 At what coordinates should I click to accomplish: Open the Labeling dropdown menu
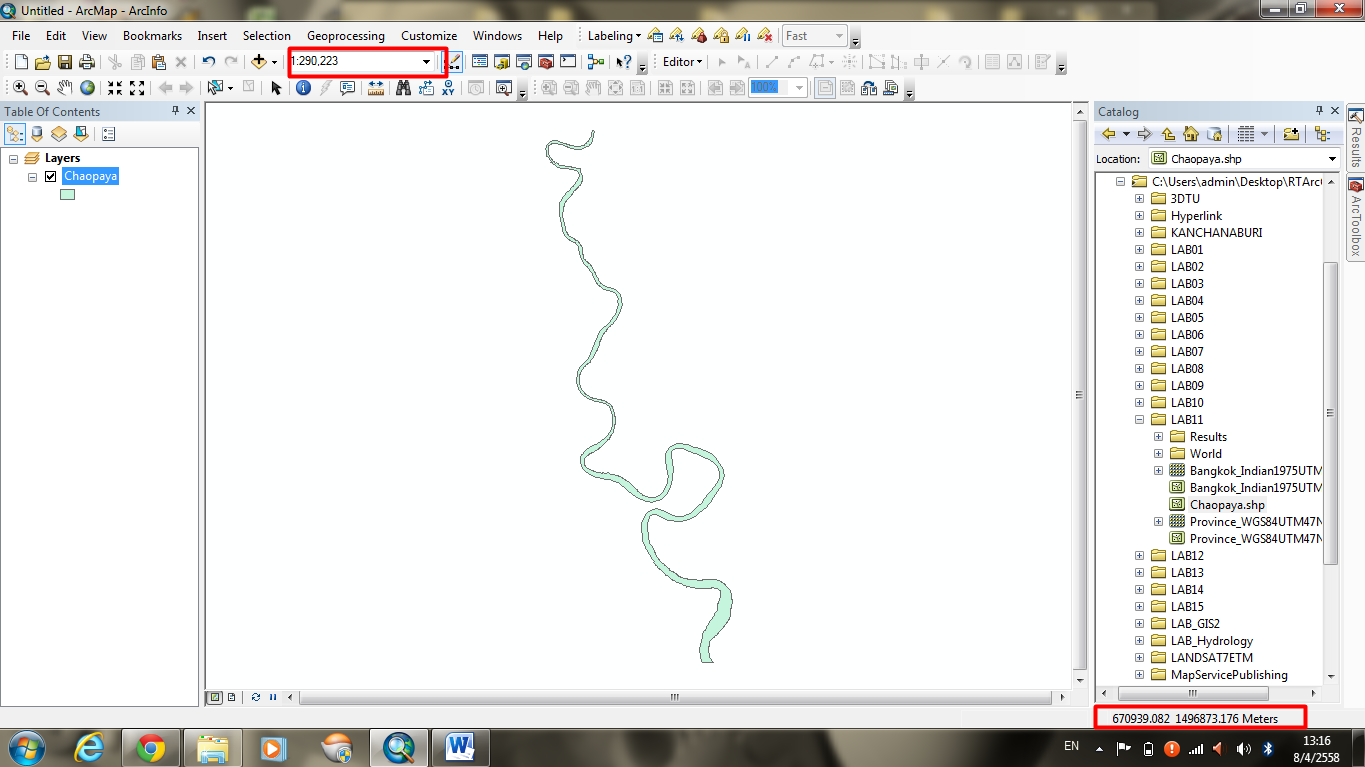[614, 36]
